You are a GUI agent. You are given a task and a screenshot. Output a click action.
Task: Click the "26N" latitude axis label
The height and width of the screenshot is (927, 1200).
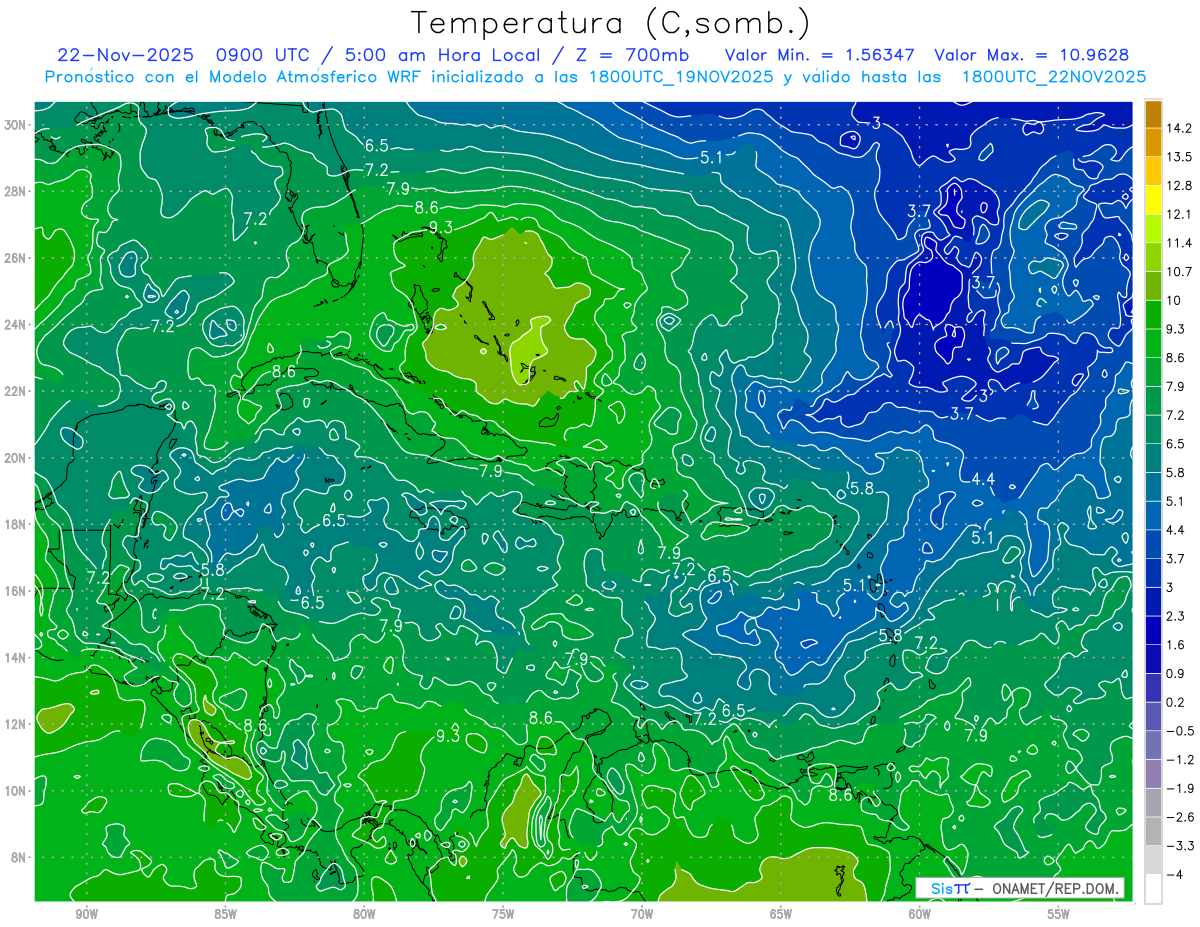click(17, 258)
